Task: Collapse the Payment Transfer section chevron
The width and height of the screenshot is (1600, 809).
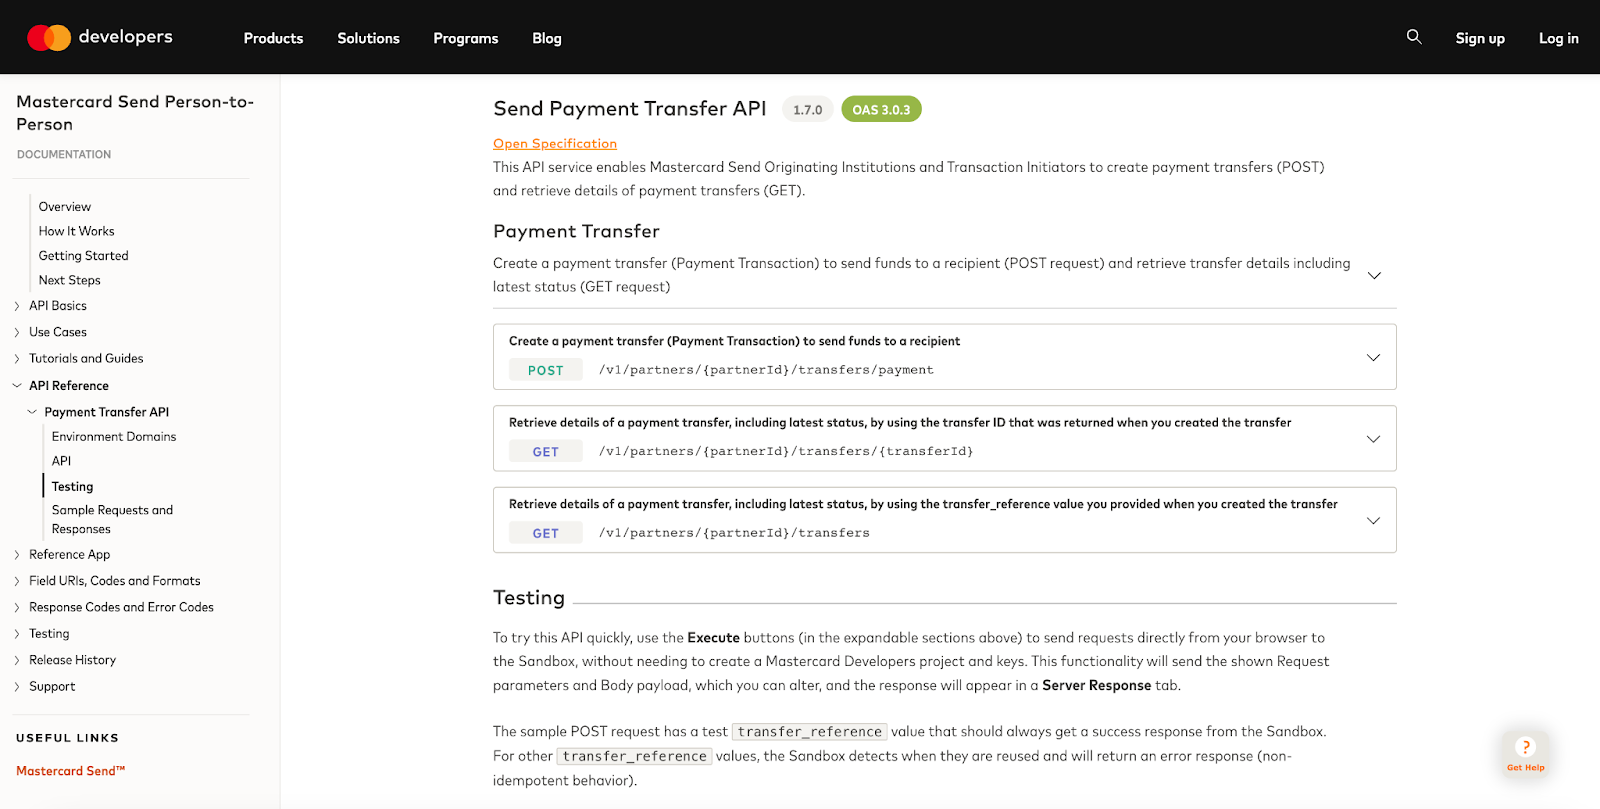Action: pos(1374,275)
